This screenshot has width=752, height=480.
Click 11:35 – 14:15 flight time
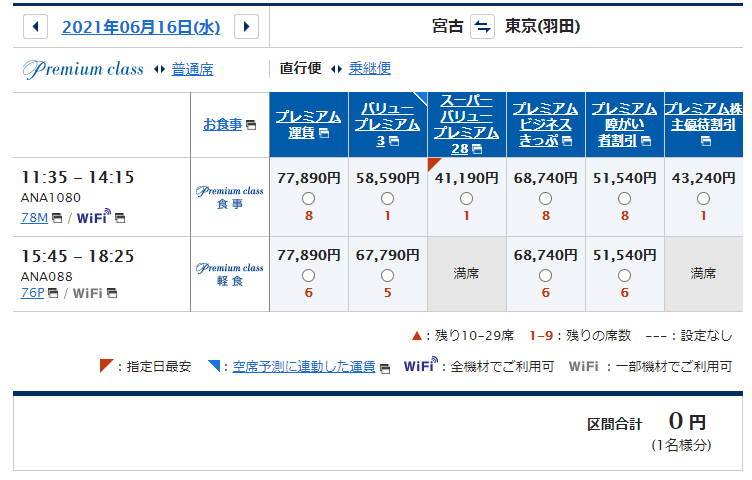pyautogui.click(x=78, y=177)
